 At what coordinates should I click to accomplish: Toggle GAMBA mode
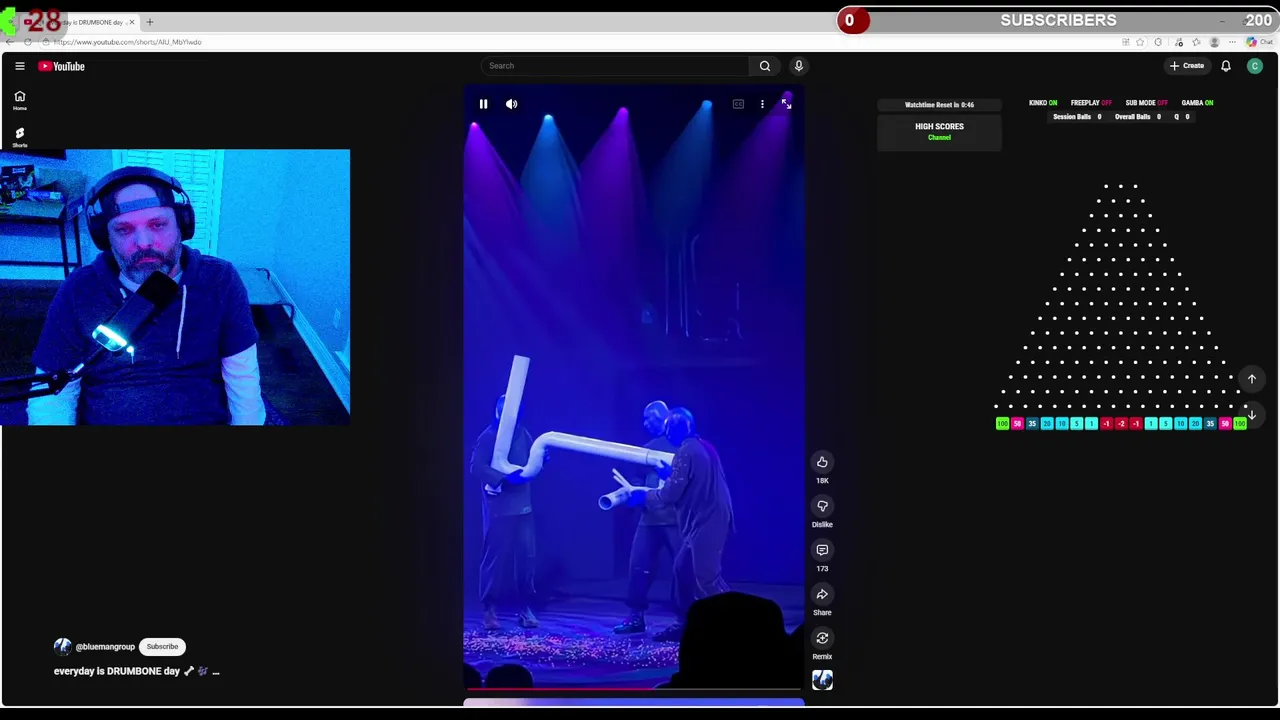pyautogui.click(x=1197, y=103)
